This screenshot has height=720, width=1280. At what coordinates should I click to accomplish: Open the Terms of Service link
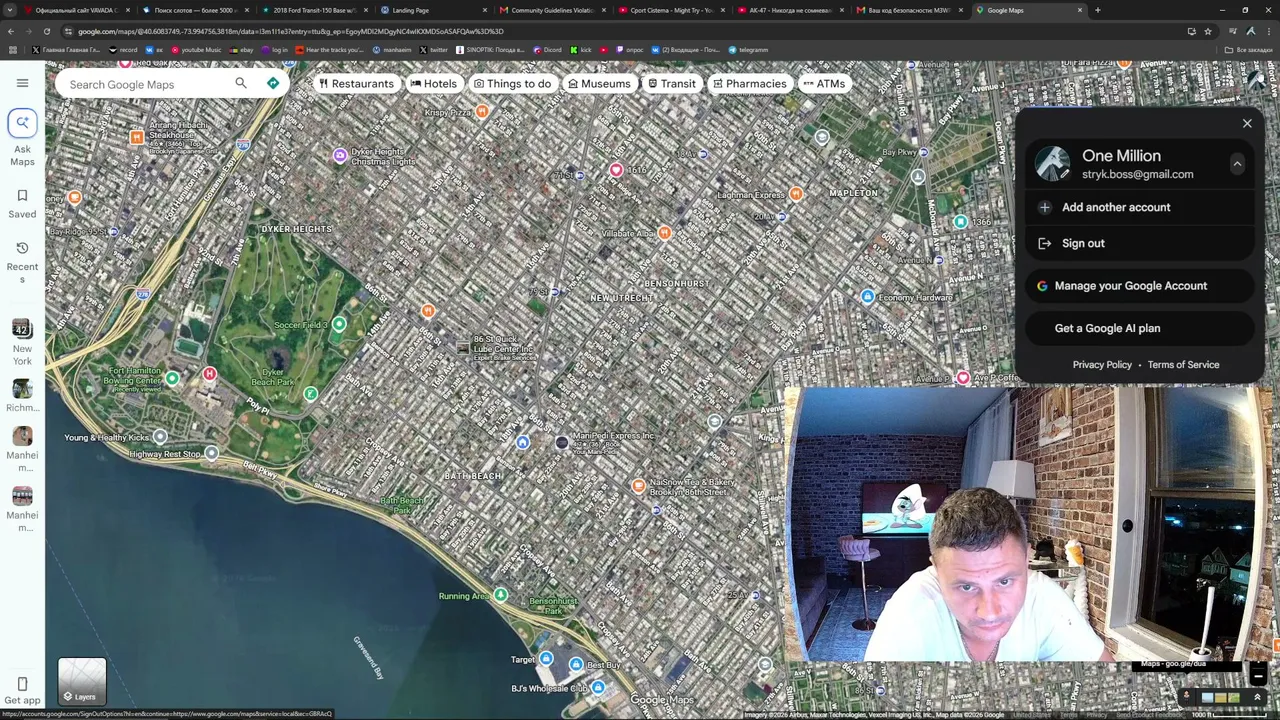[x=1183, y=365]
